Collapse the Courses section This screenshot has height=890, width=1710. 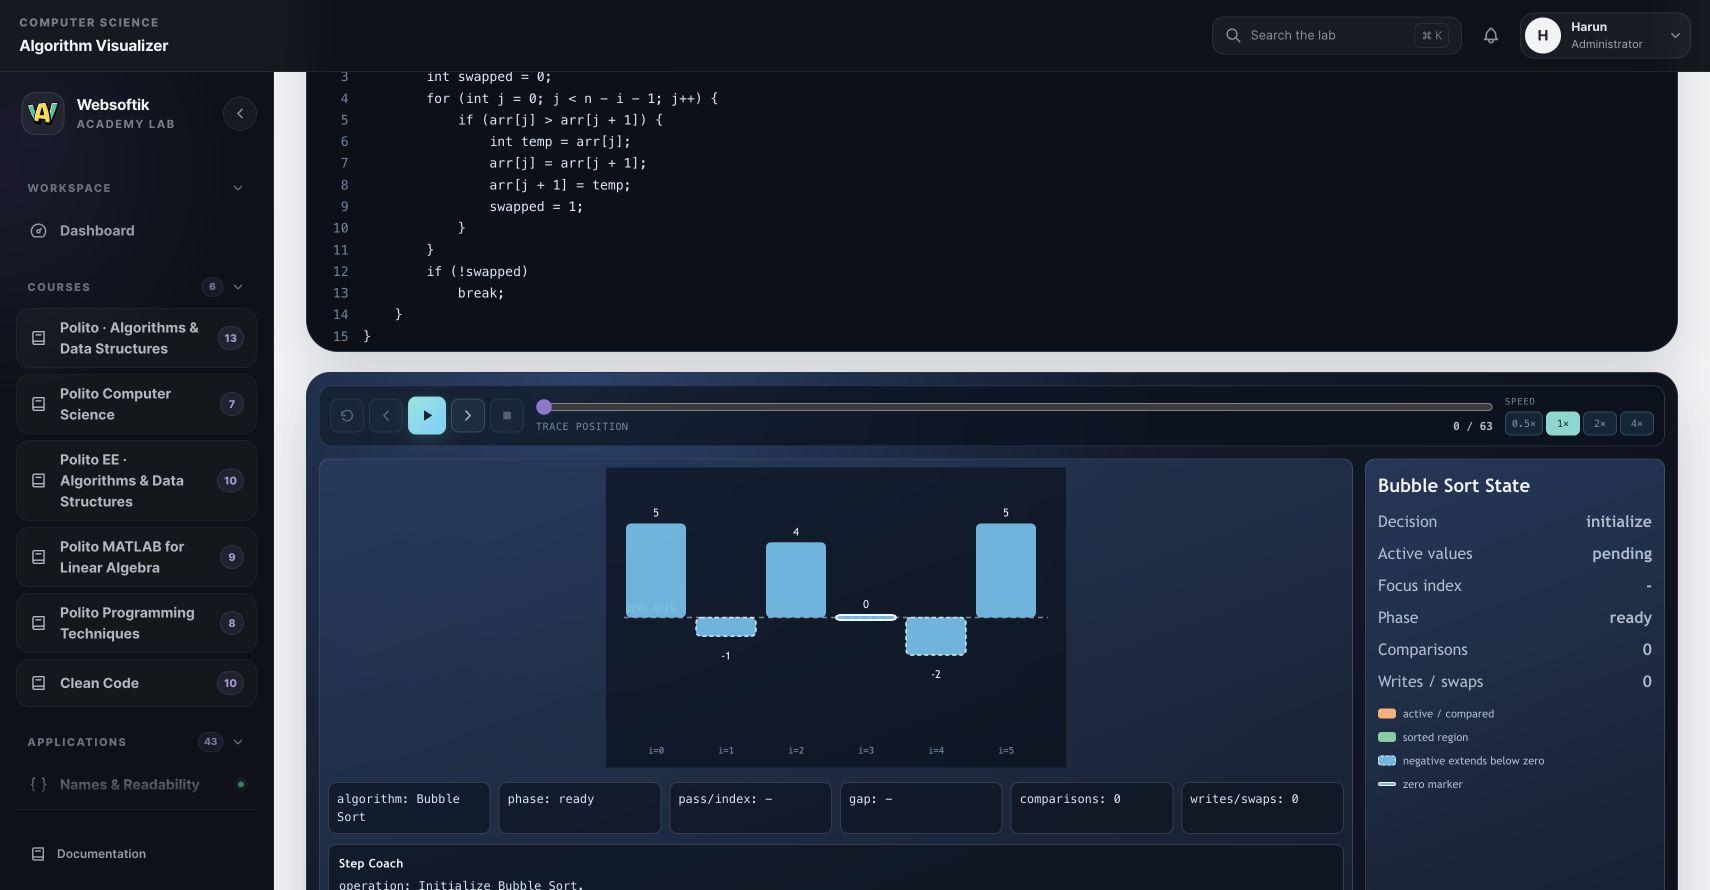238,287
